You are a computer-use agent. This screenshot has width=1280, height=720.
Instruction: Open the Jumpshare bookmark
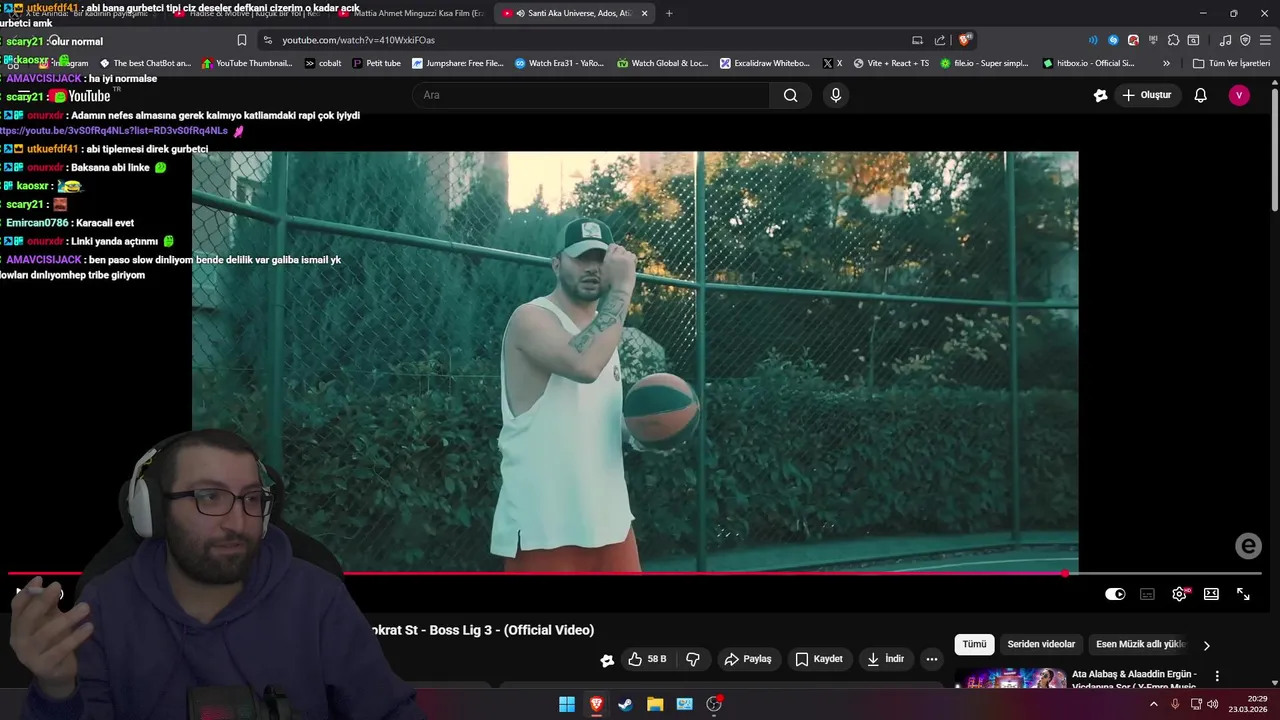[458, 63]
